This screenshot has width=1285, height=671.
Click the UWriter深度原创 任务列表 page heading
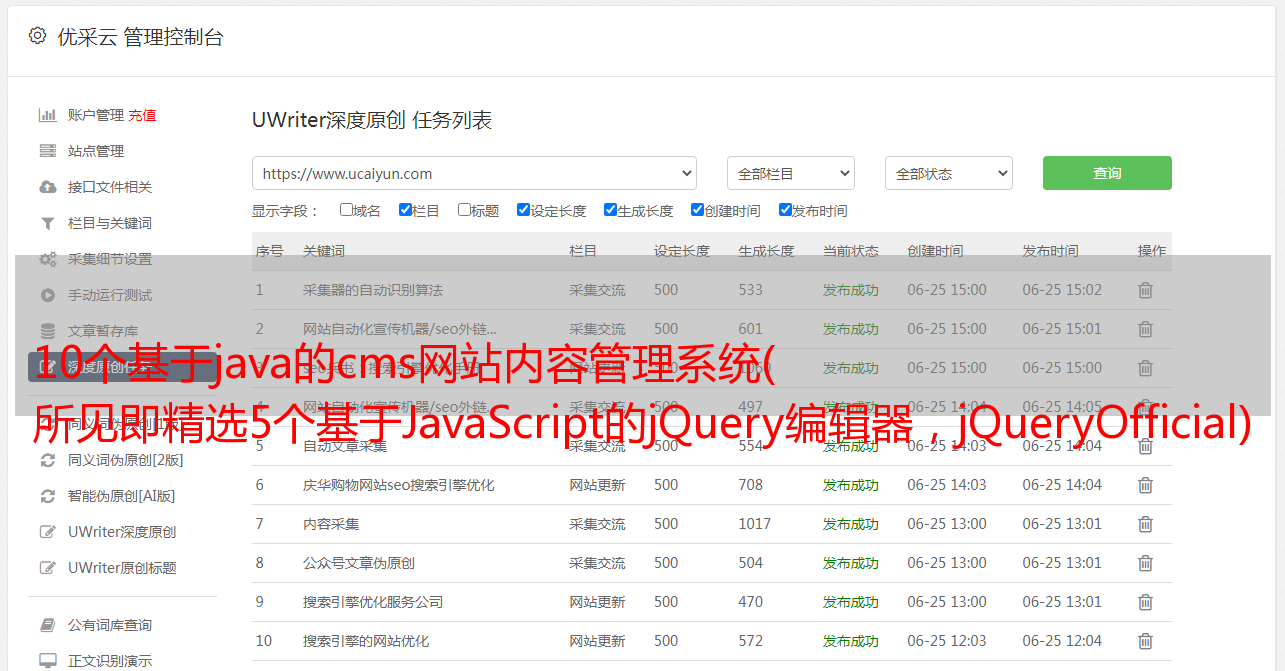[x=372, y=120]
